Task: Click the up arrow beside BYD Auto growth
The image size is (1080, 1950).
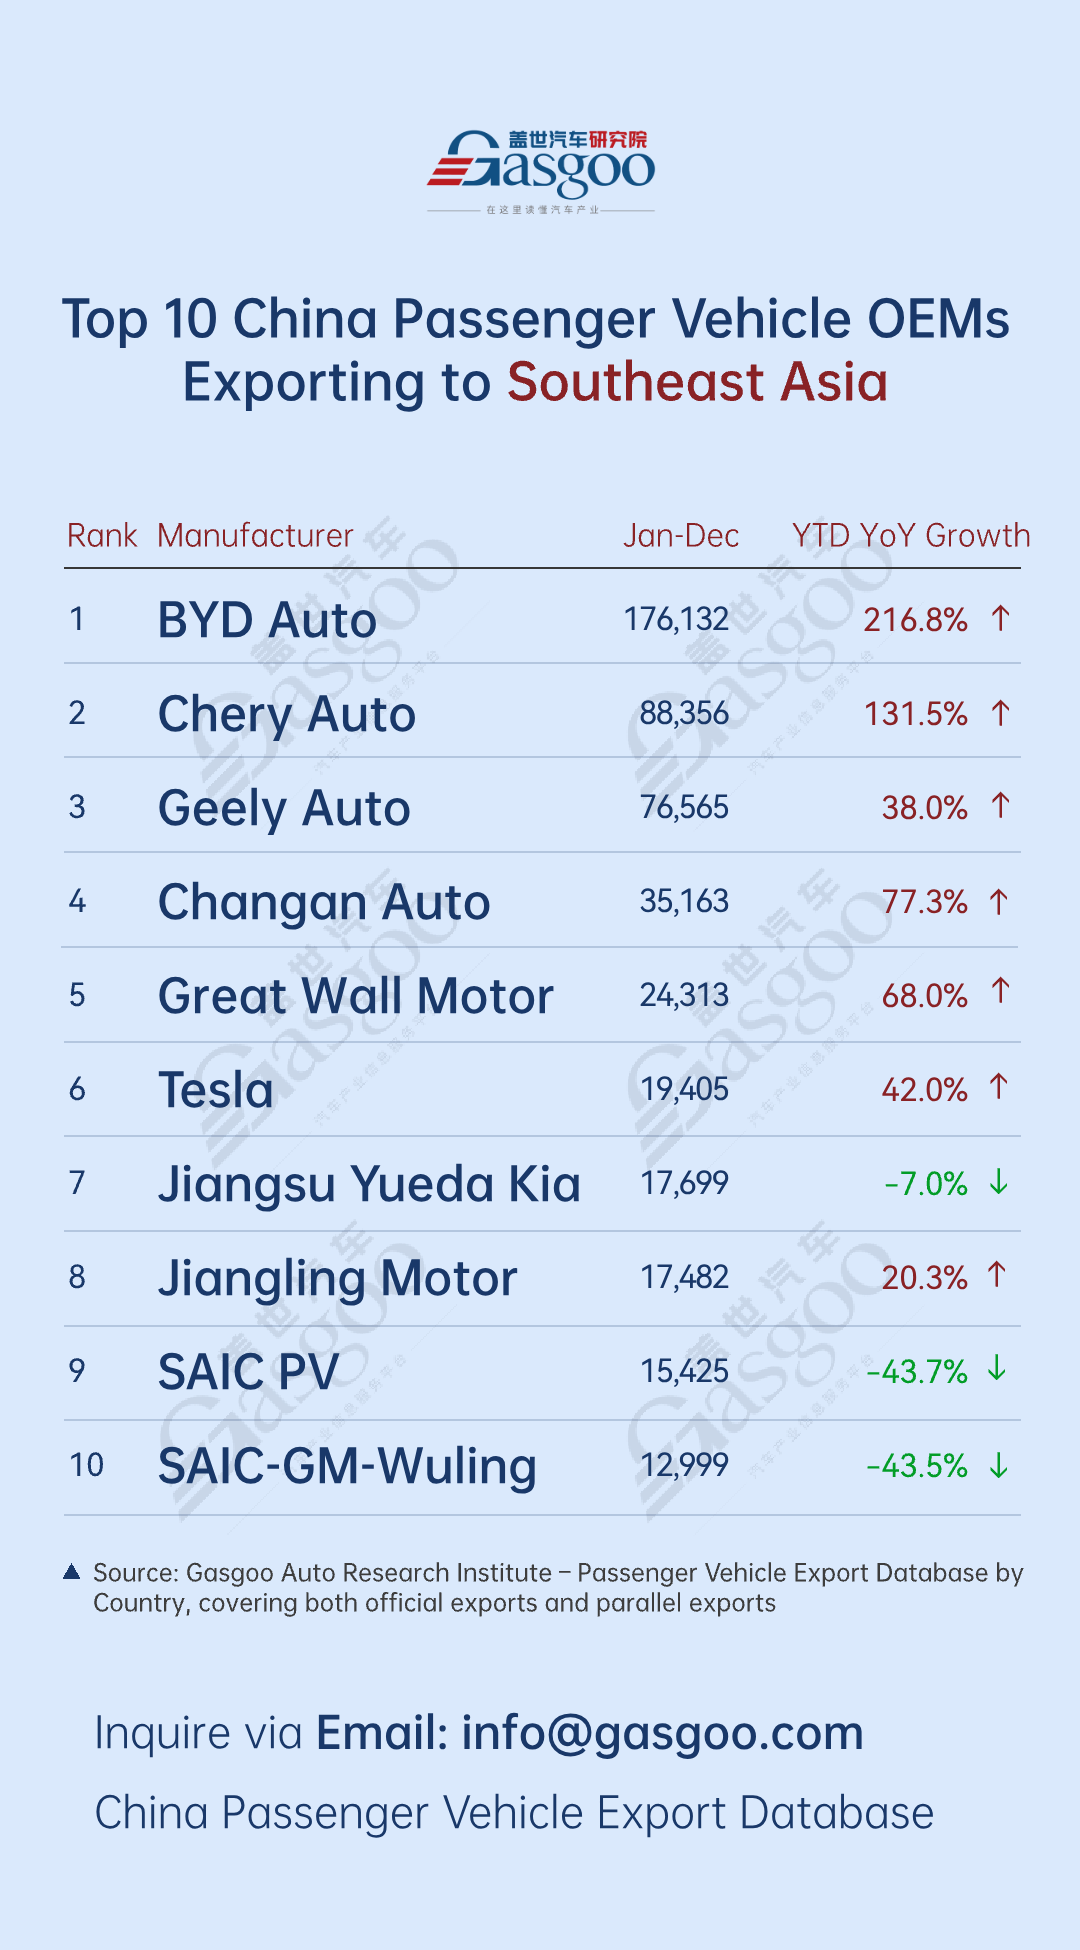Action: point(1000,619)
